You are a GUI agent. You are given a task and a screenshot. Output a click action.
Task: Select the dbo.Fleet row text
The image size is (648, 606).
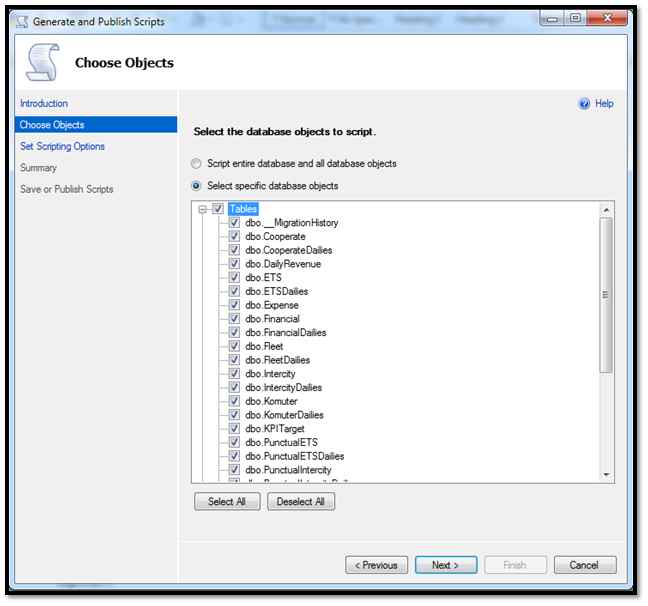[264, 346]
